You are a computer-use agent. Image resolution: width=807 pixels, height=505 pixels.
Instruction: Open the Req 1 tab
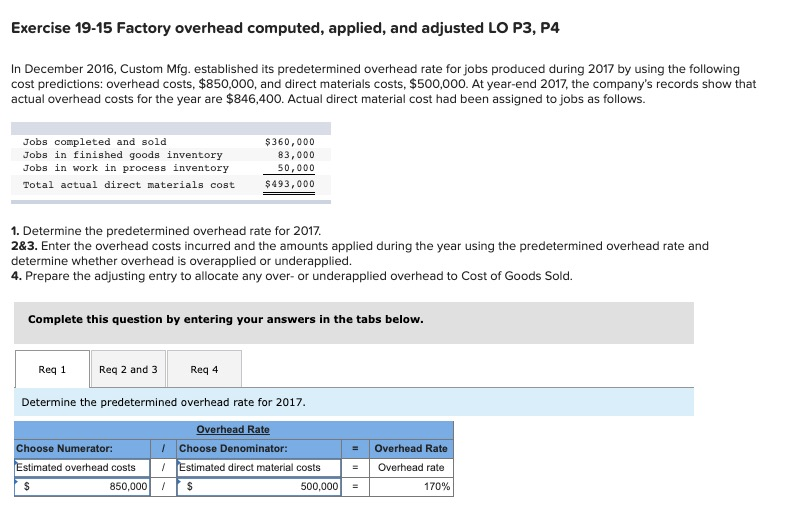pyautogui.click(x=52, y=369)
